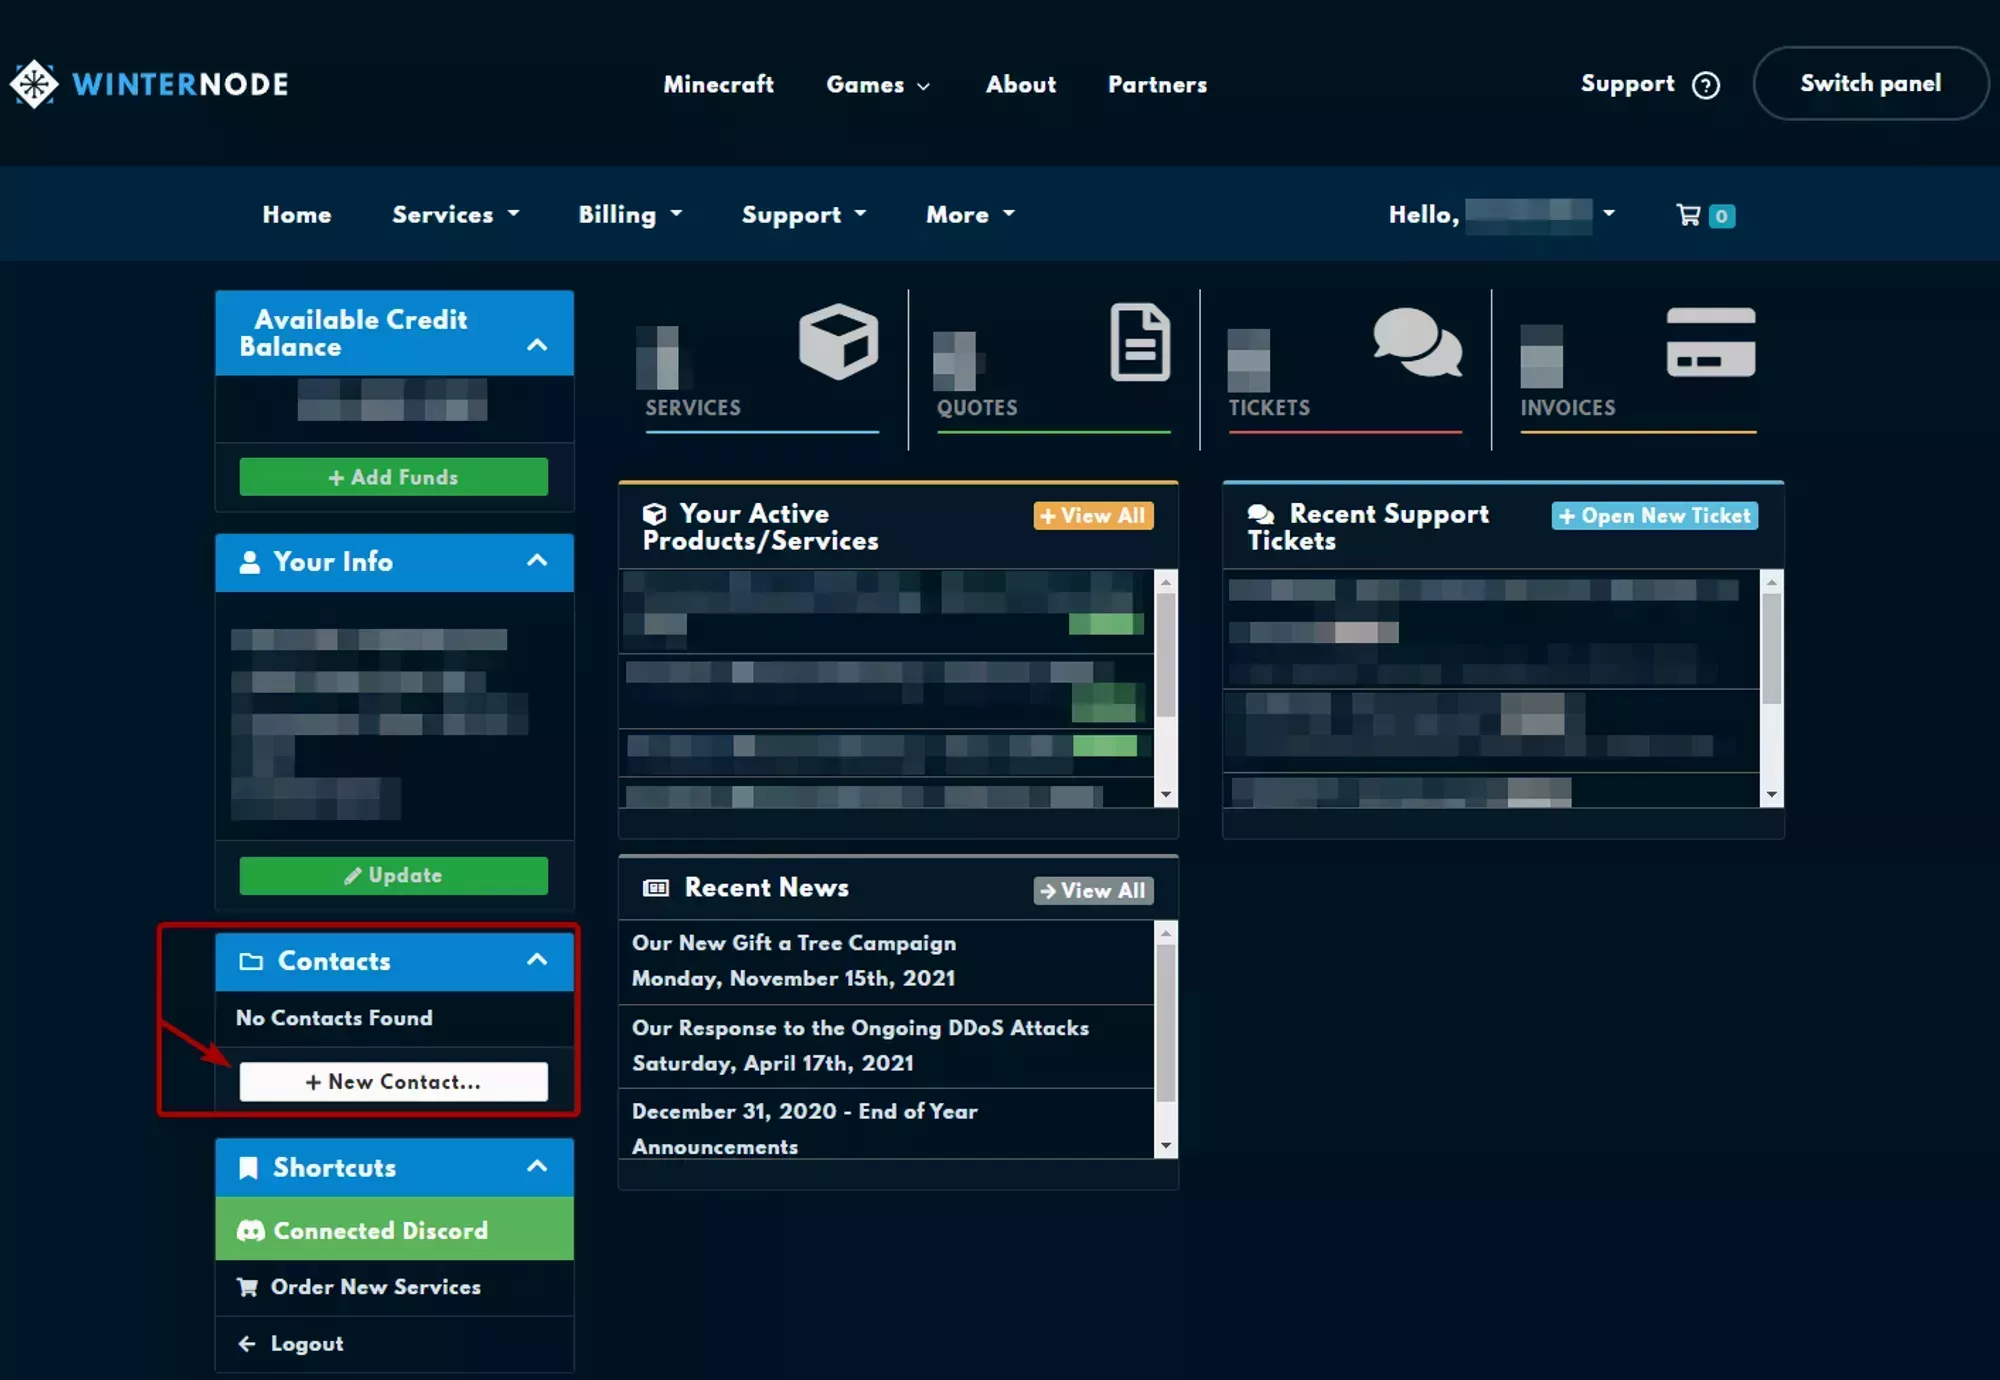Click the Invoices credit card icon
Image resolution: width=2000 pixels, height=1380 pixels.
1710,343
